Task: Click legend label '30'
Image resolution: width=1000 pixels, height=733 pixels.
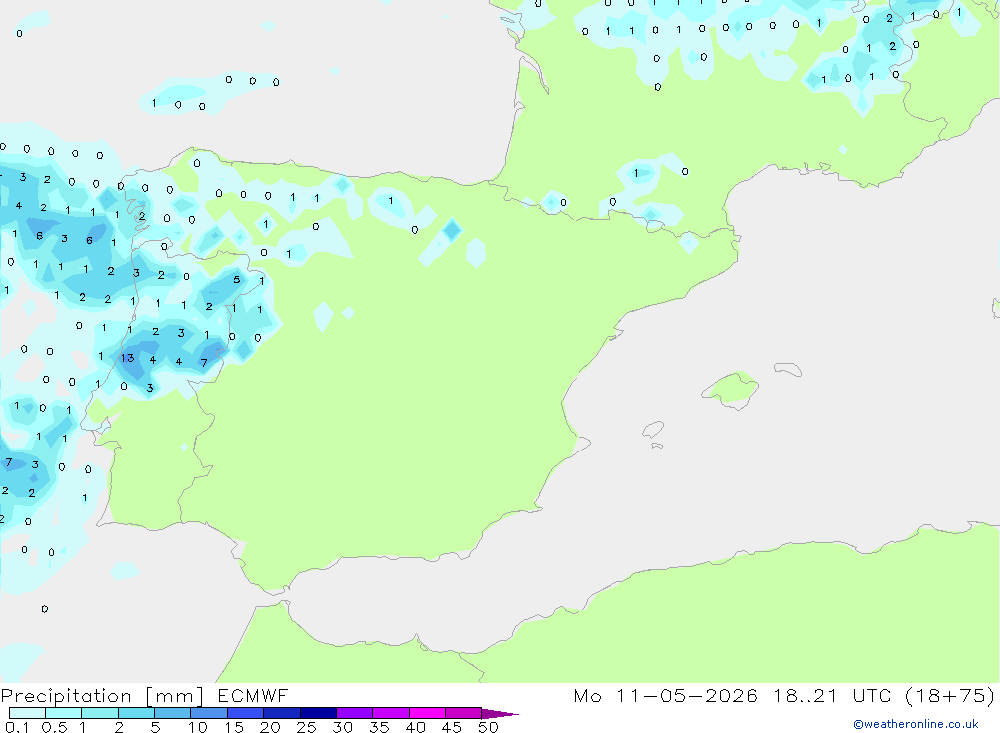Action: (x=342, y=727)
